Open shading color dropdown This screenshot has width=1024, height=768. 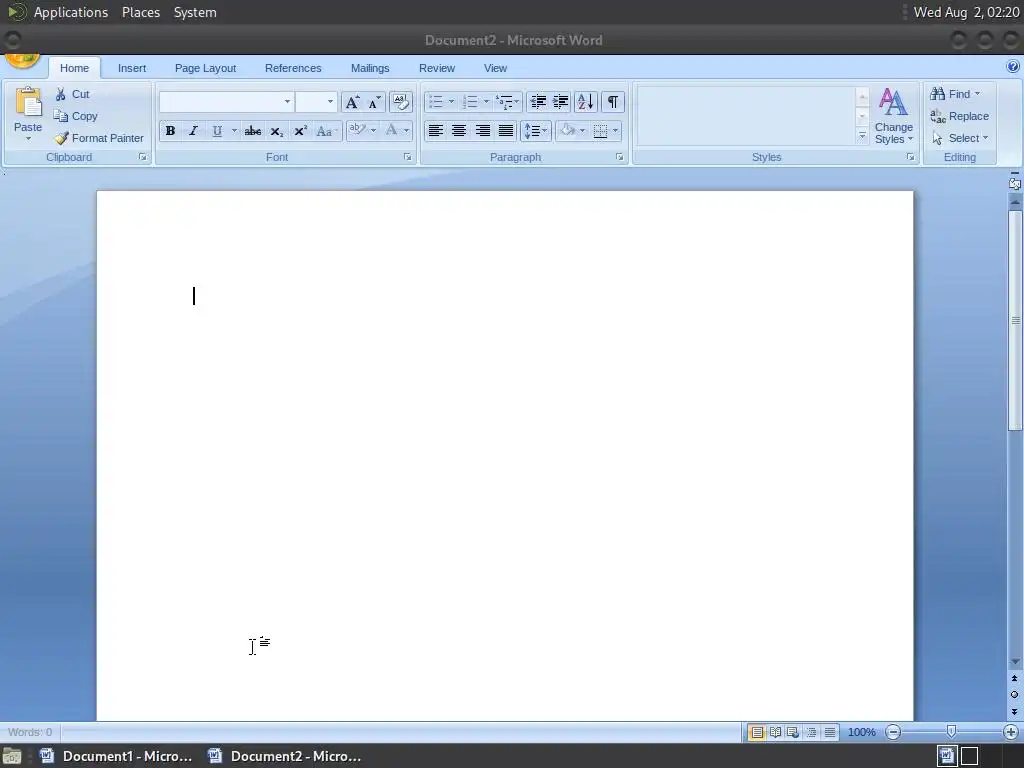[x=583, y=131]
